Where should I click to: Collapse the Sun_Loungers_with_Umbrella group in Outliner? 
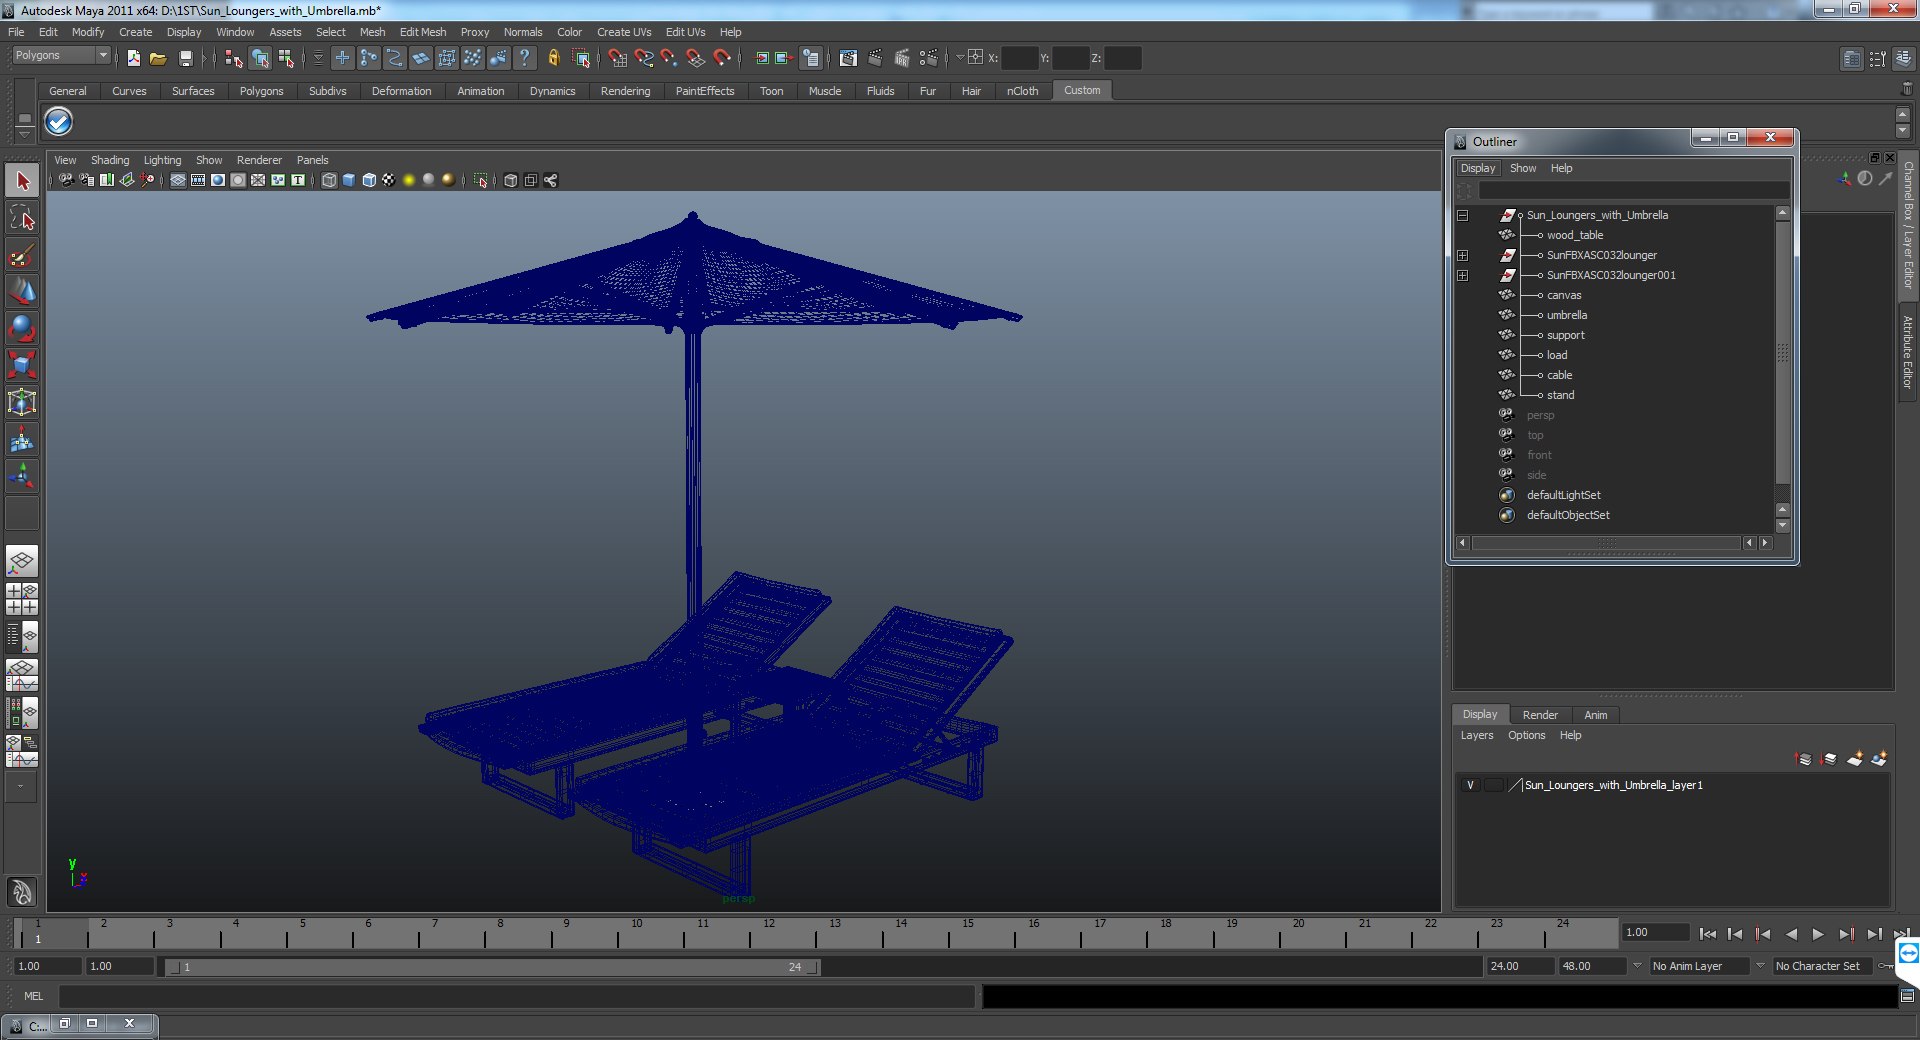pyautogui.click(x=1462, y=215)
